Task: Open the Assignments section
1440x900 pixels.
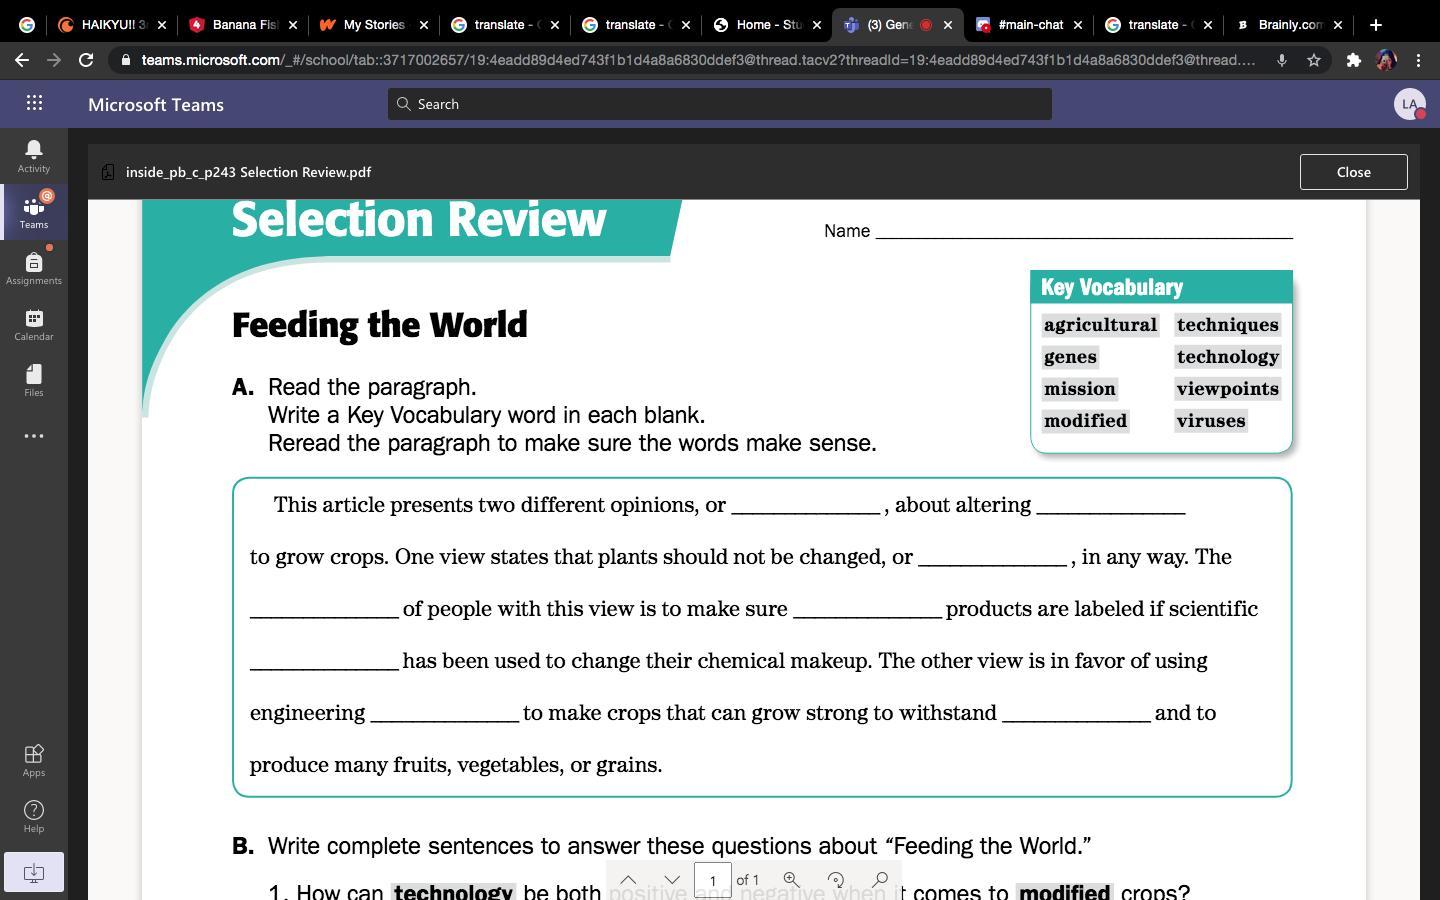Action: click(x=33, y=267)
